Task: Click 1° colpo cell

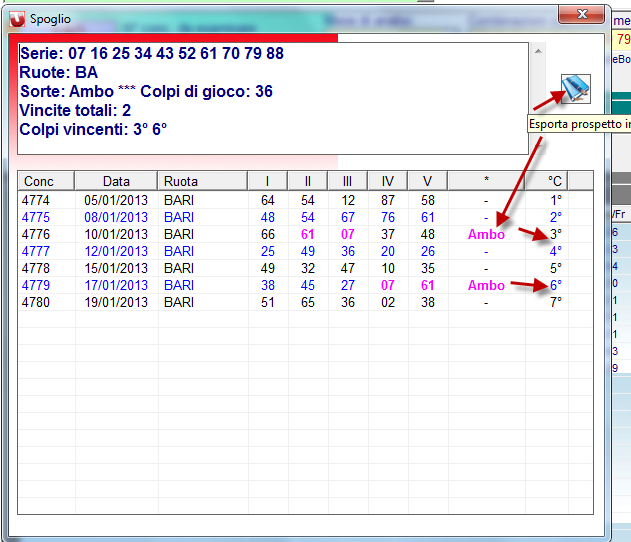Action: point(556,200)
